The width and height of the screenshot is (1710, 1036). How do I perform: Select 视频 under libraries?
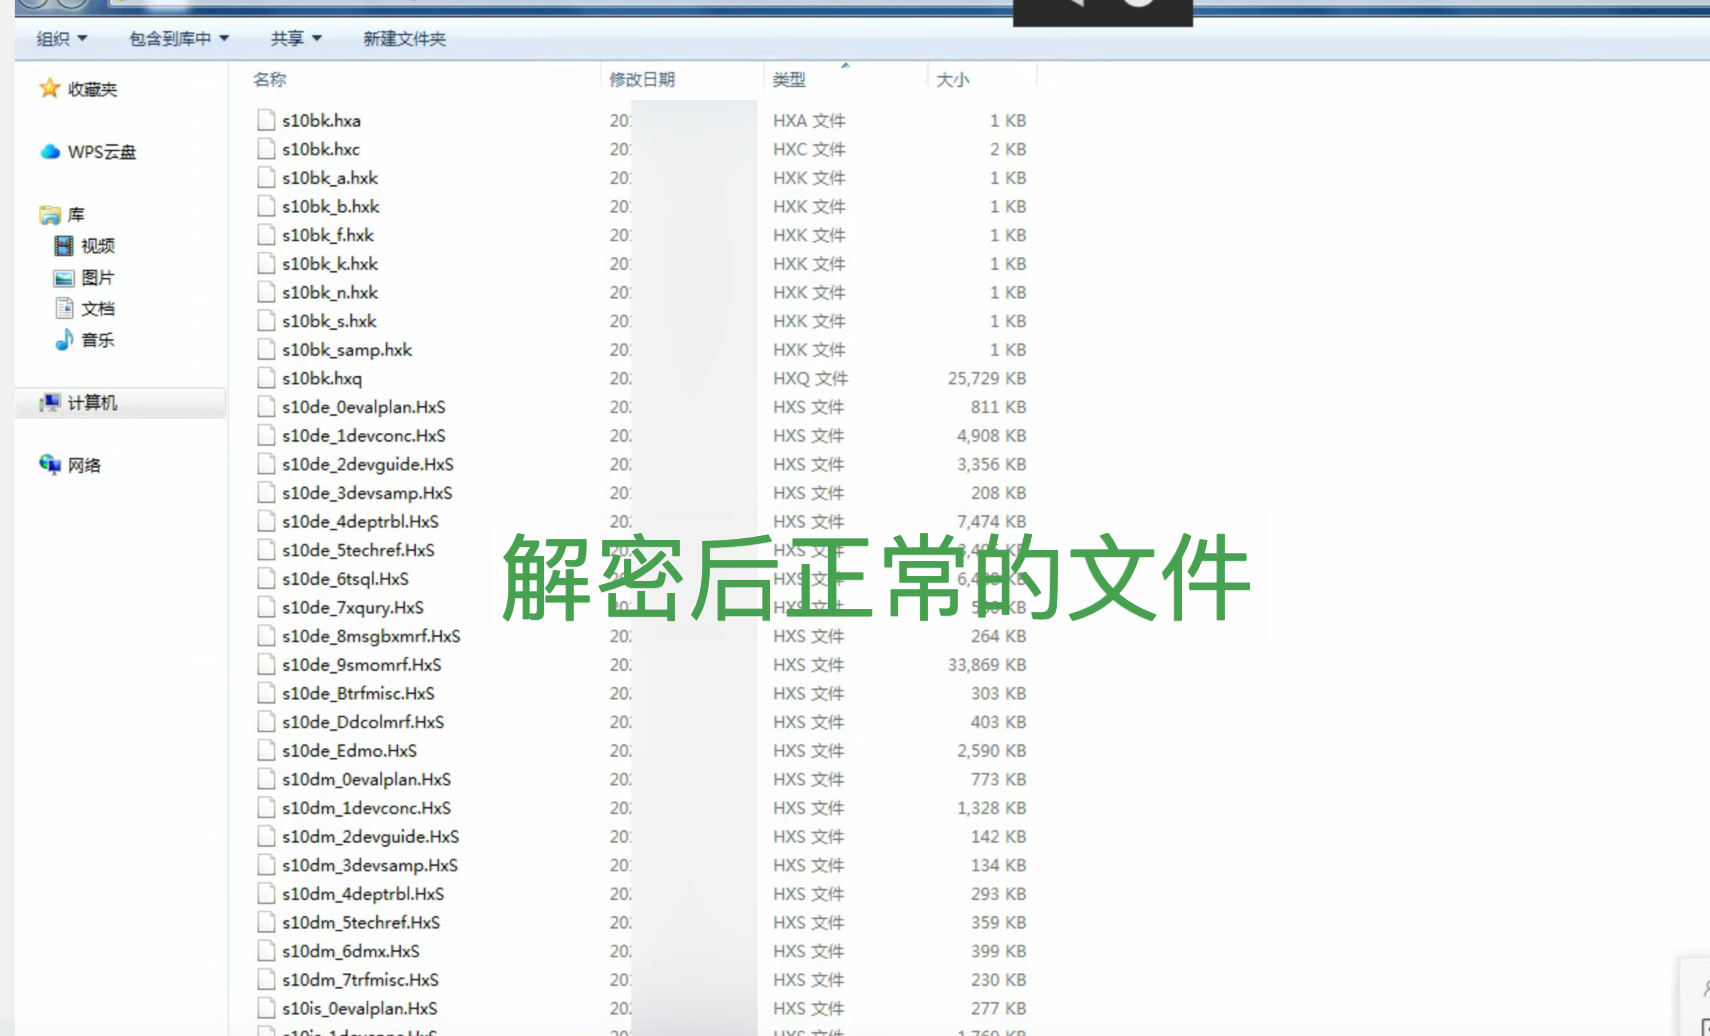(98, 246)
